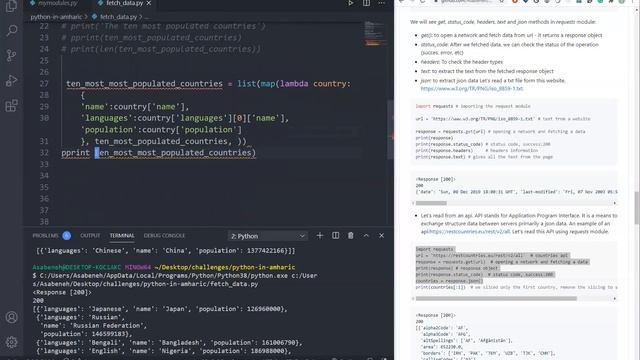Click 'ten_most_most_populated_countries' on line 27

point(144,84)
